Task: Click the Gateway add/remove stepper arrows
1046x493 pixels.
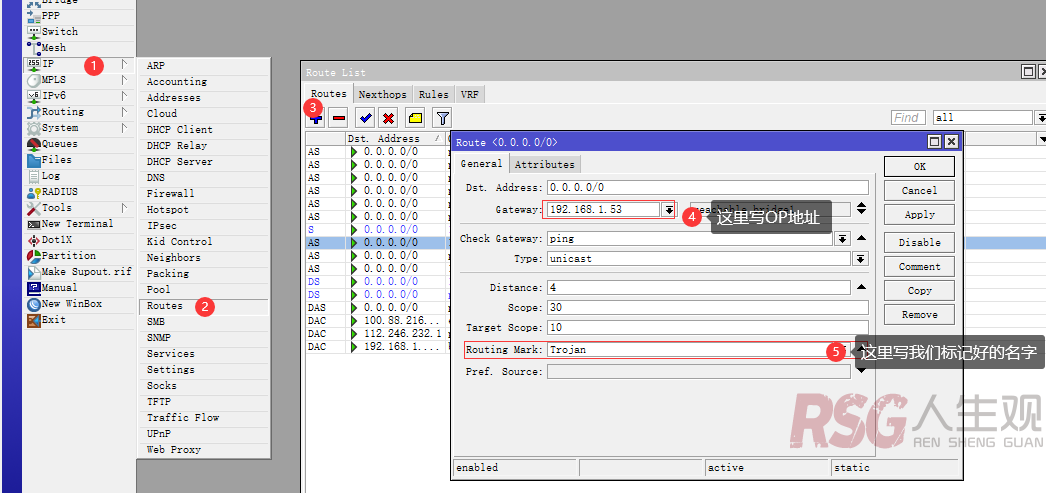Action: click(x=861, y=209)
